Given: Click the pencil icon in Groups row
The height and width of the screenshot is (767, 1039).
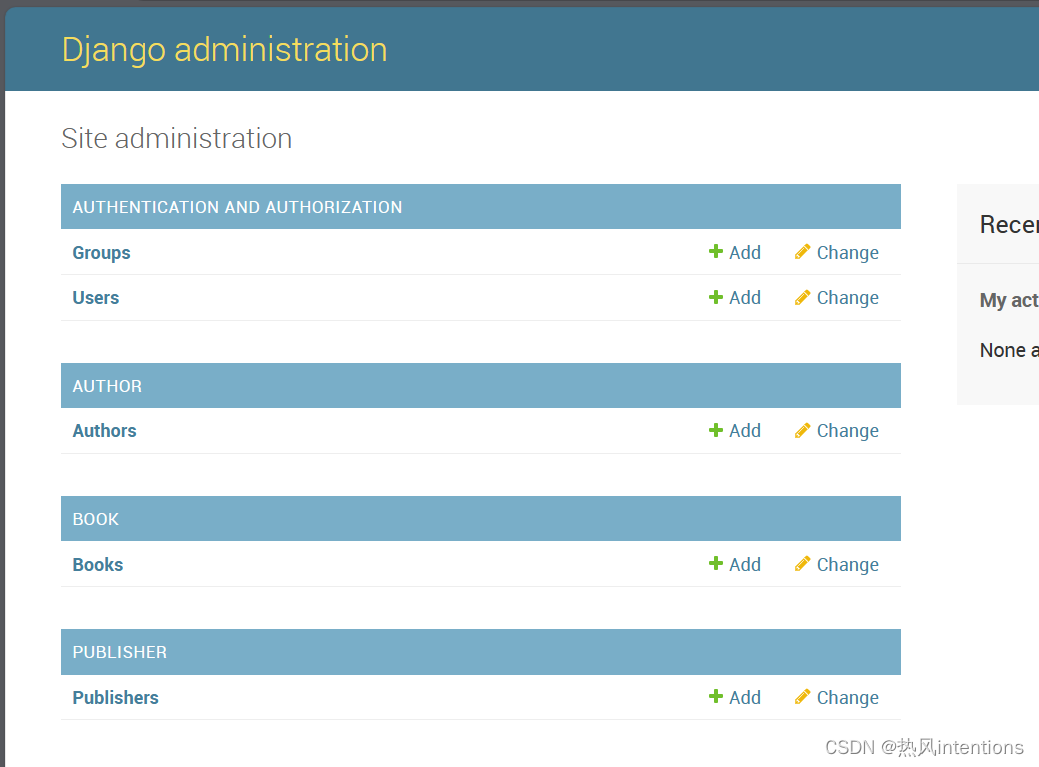Looking at the screenshot, I should click(x=802, y=252).
